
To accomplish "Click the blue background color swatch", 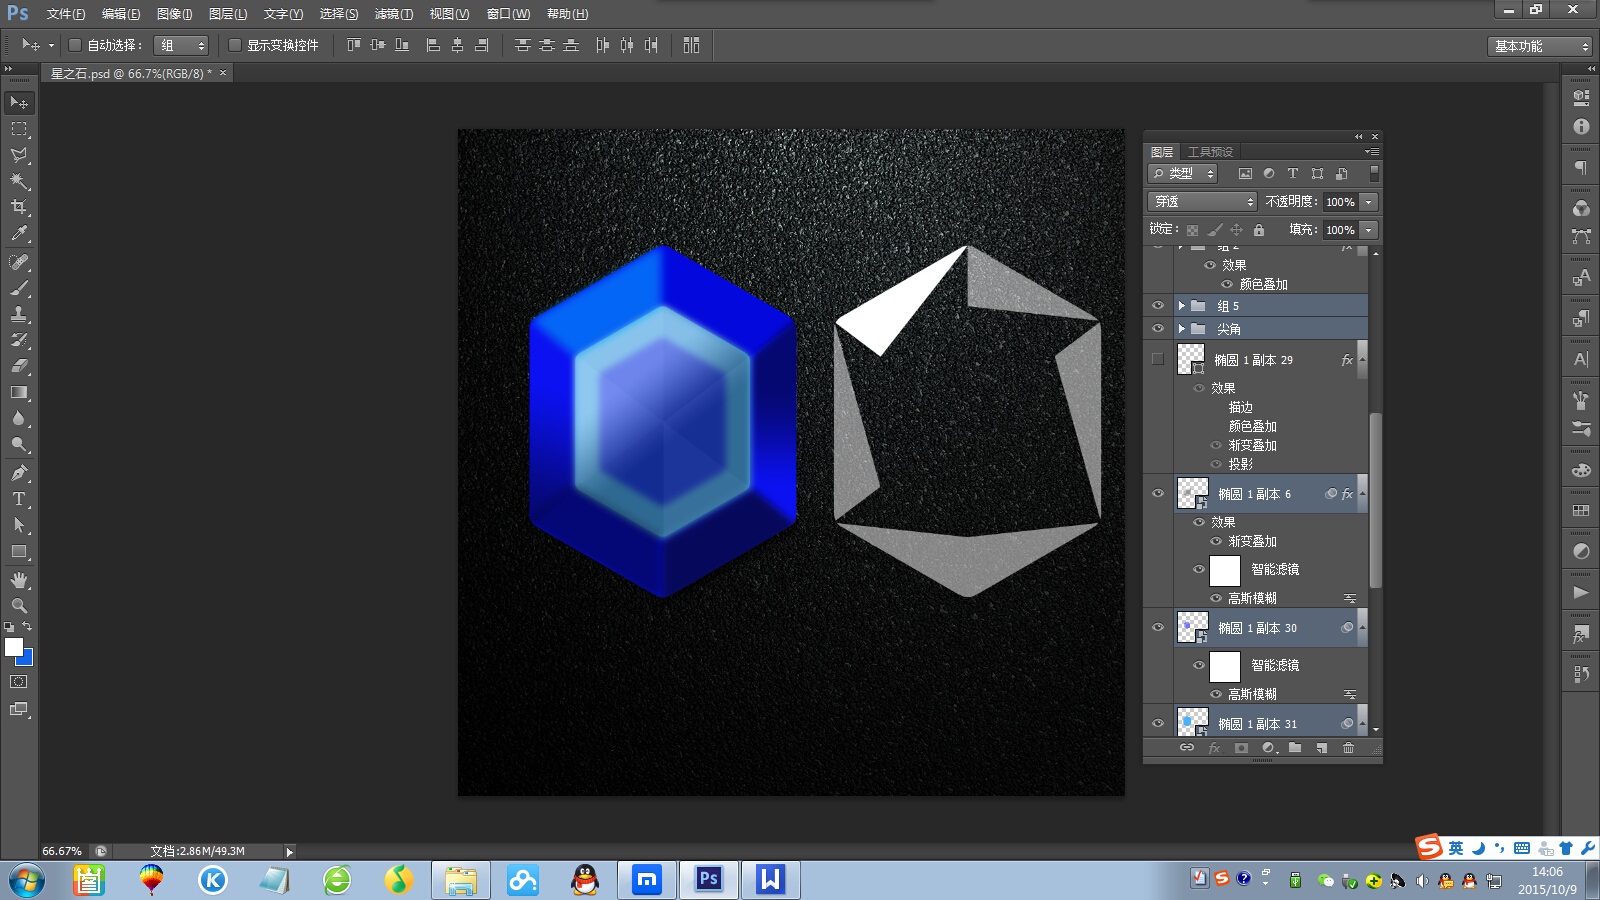I will 28,660.
